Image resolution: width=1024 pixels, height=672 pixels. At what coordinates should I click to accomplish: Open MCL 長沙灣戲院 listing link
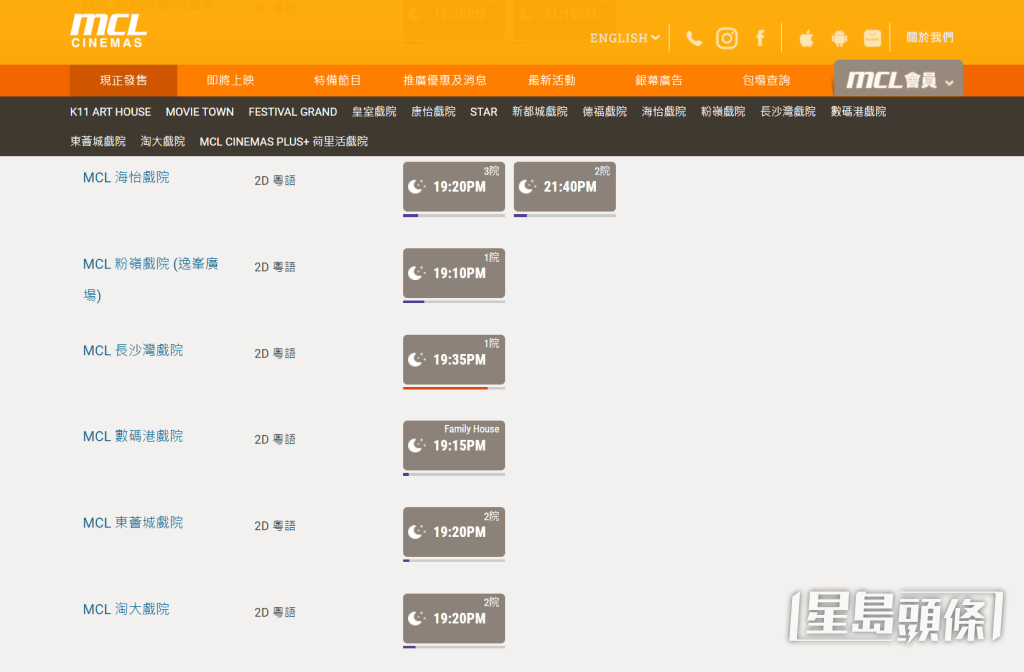click(x=133, y=351)
